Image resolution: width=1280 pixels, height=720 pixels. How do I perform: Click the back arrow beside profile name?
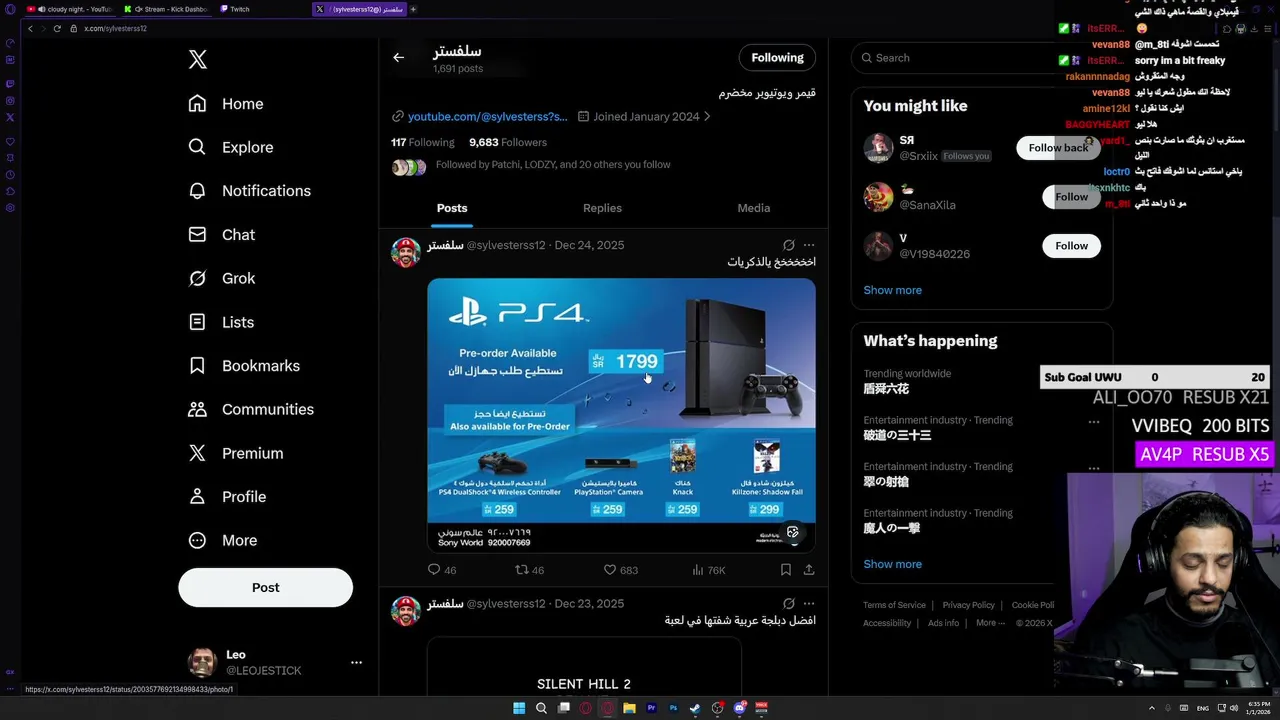click(x=399, y=58)
